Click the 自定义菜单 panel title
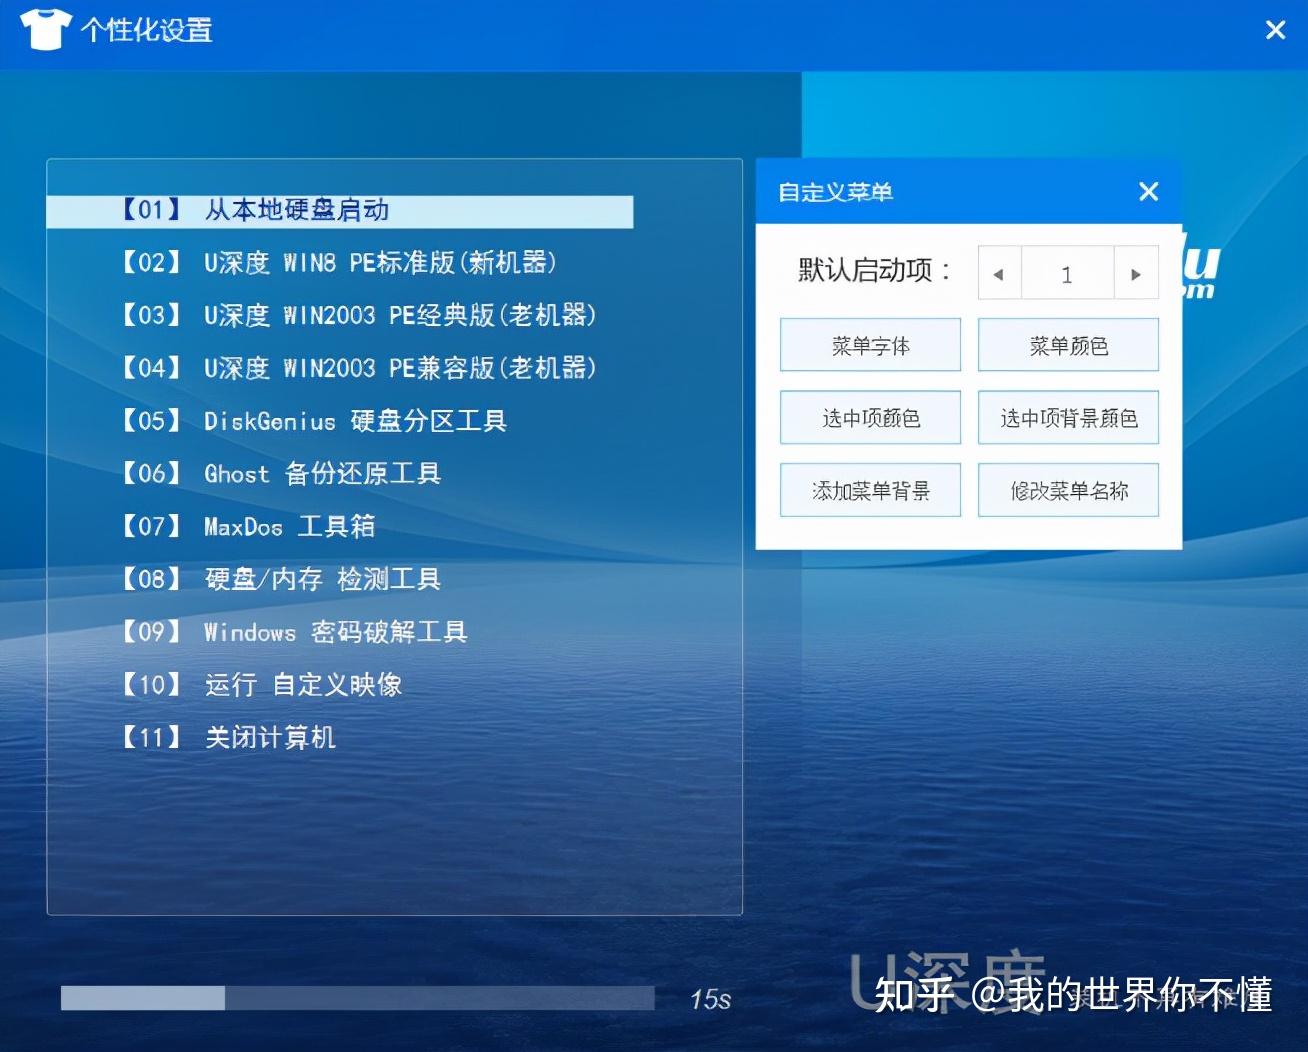This screenshot has width=1308, height=1052. coord(835,192)
